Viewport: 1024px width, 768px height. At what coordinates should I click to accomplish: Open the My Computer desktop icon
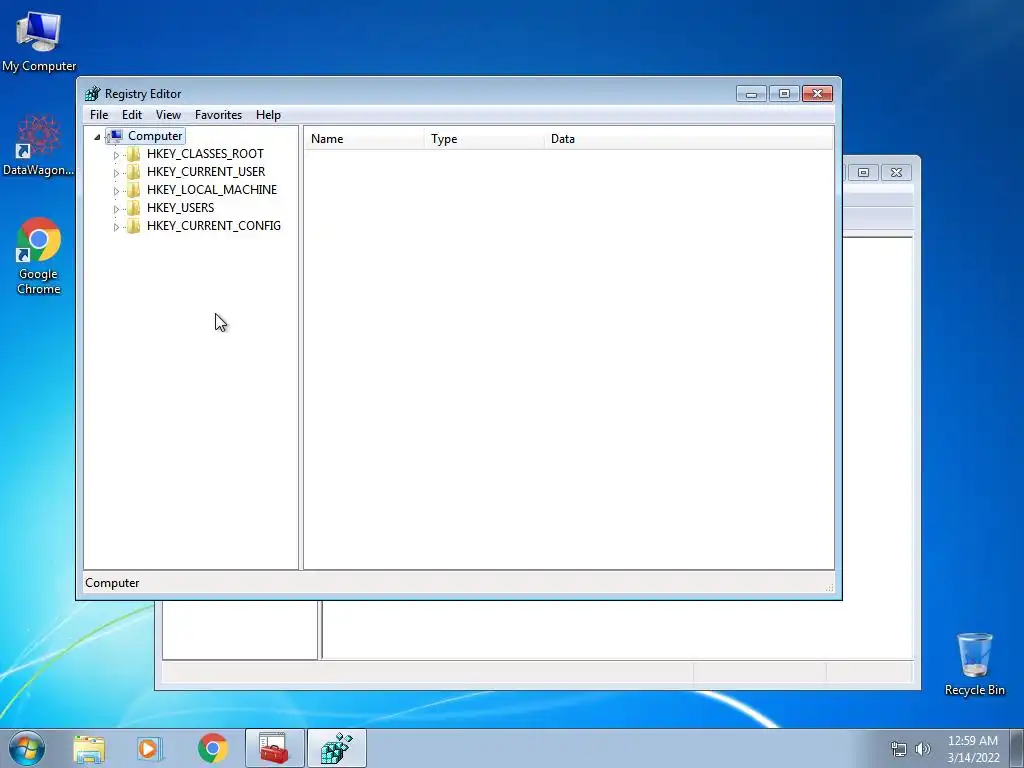tap(39, 40)
